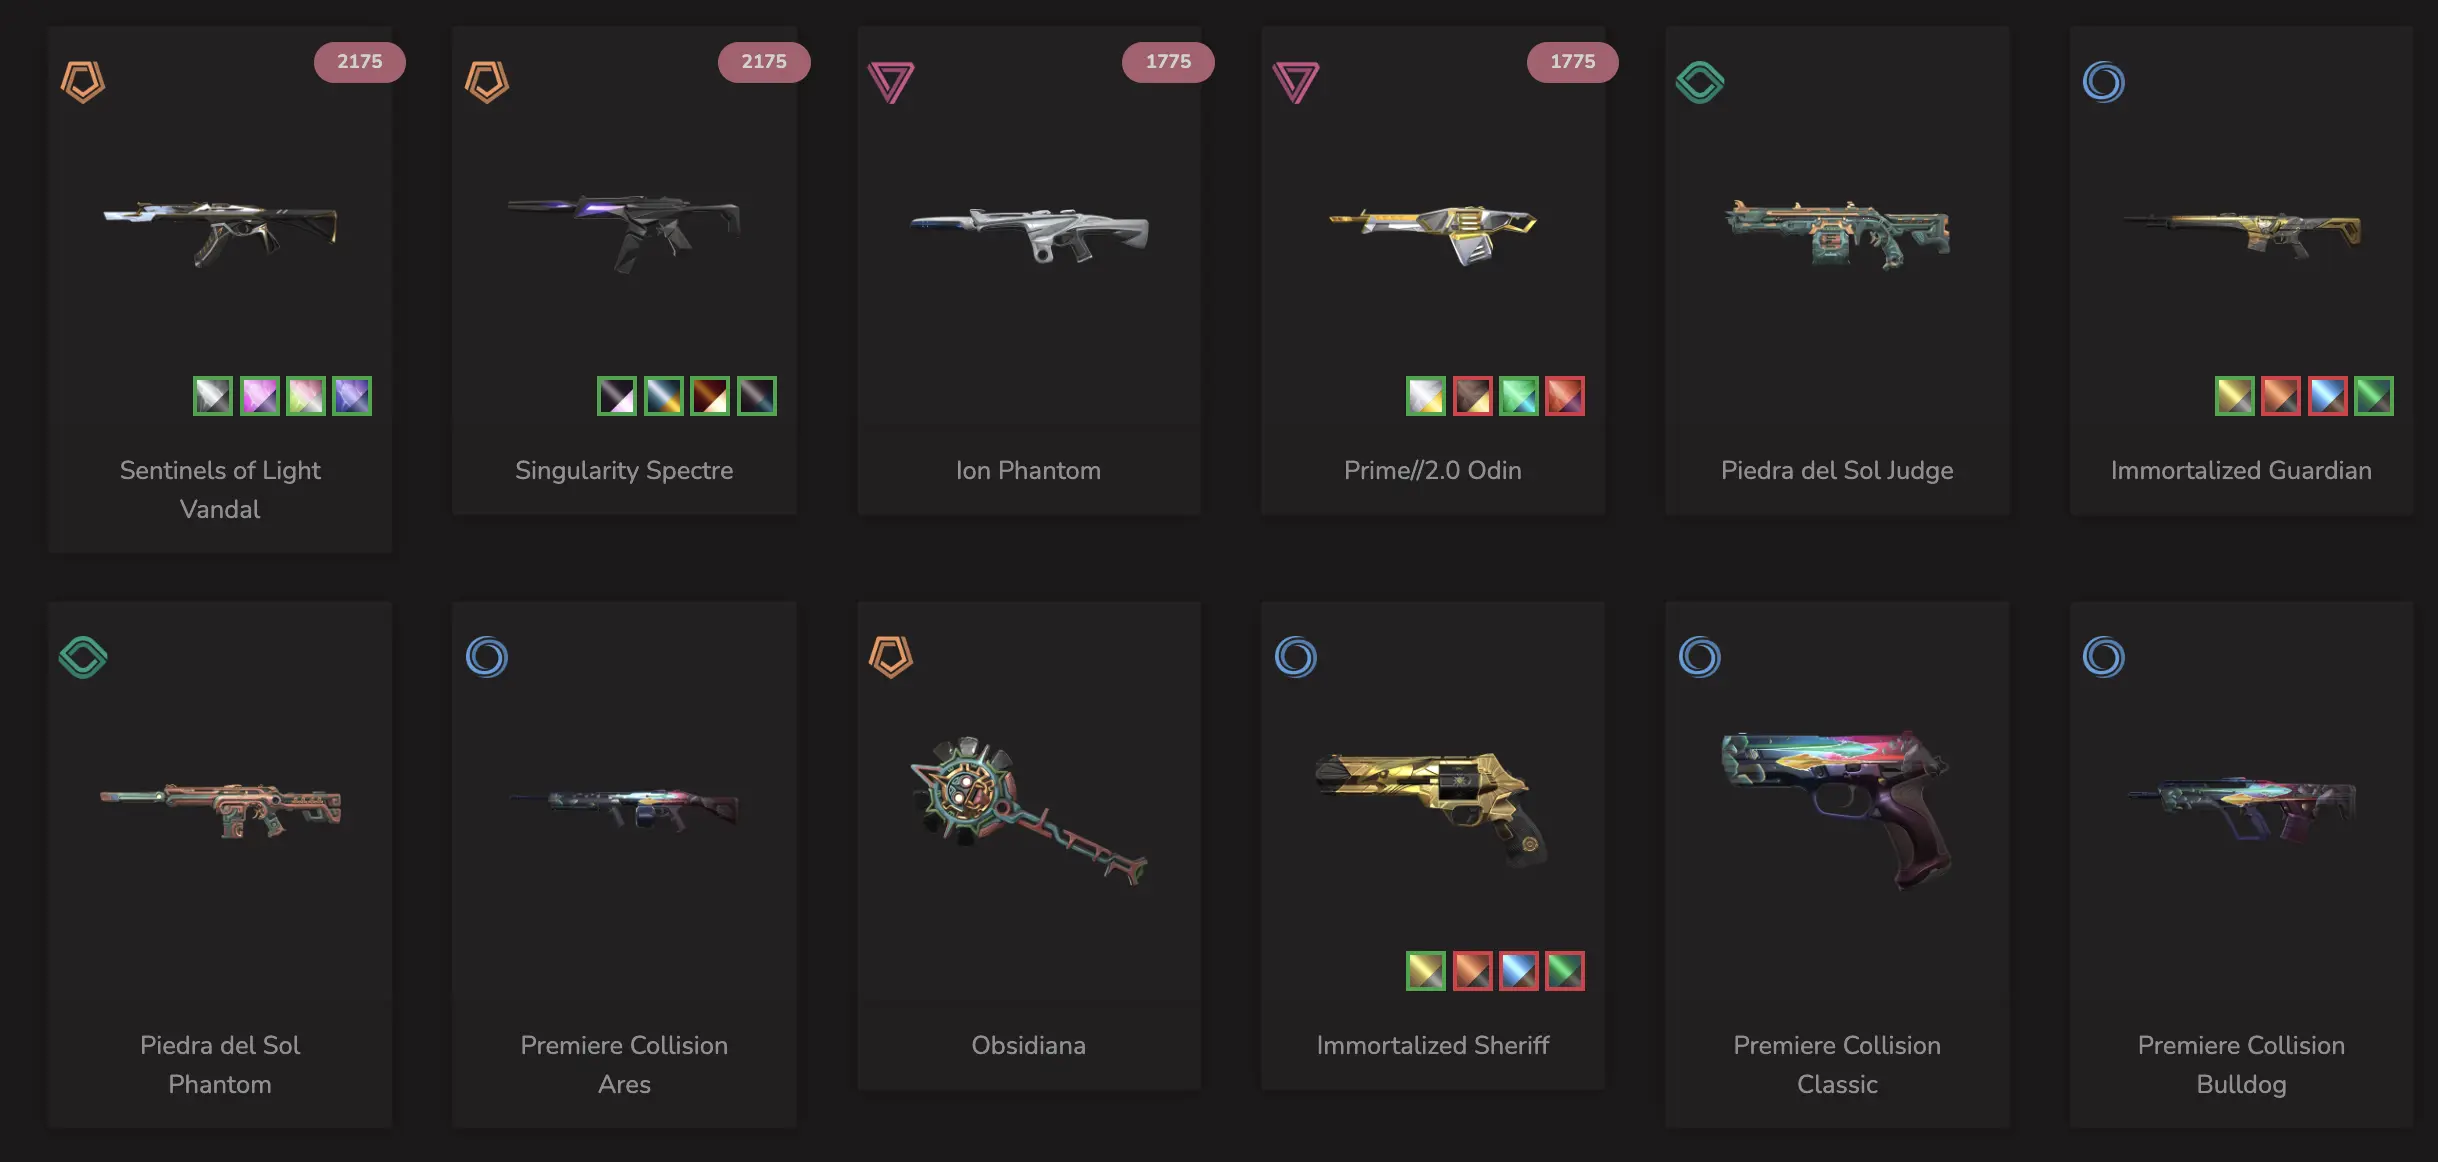Click the Premiere Collision Bulldog title
The width and height of the screenshot is (2438, 1162).
(2241, 1064)
